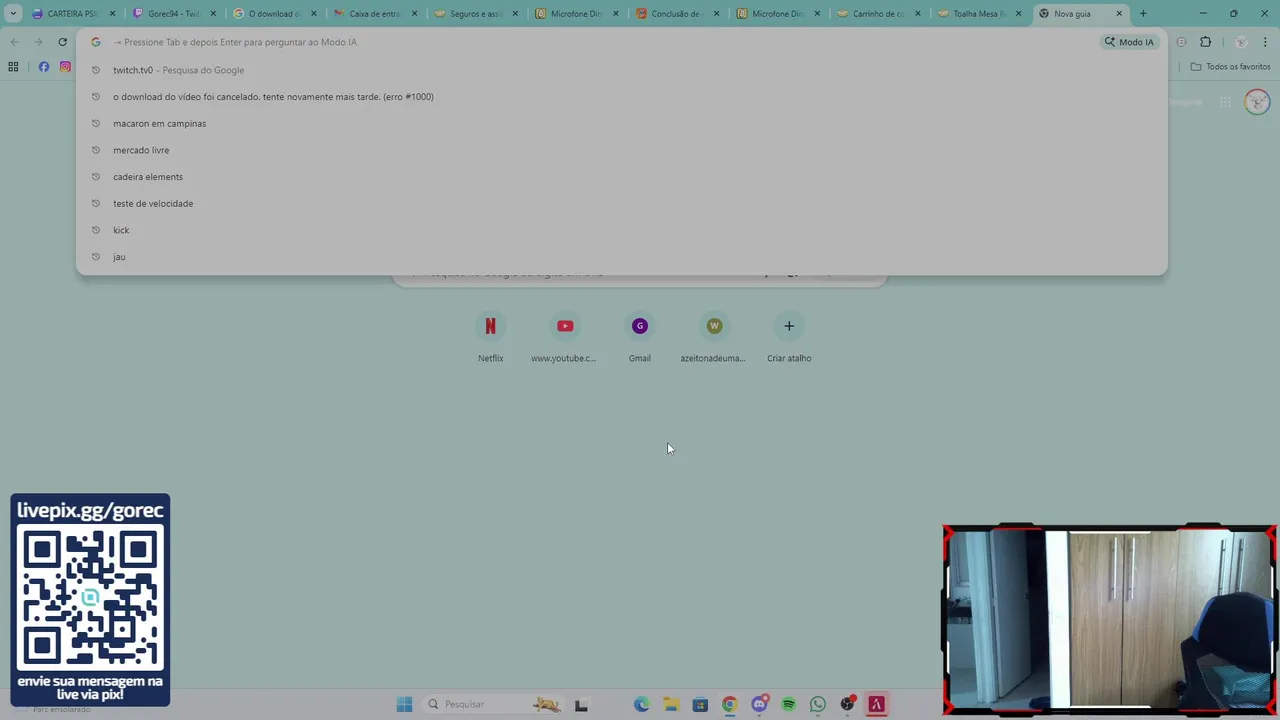Select suggestion about download do vídeo cancelado
This screenshot has width=1280, height=720.
(x=621, y=97)
